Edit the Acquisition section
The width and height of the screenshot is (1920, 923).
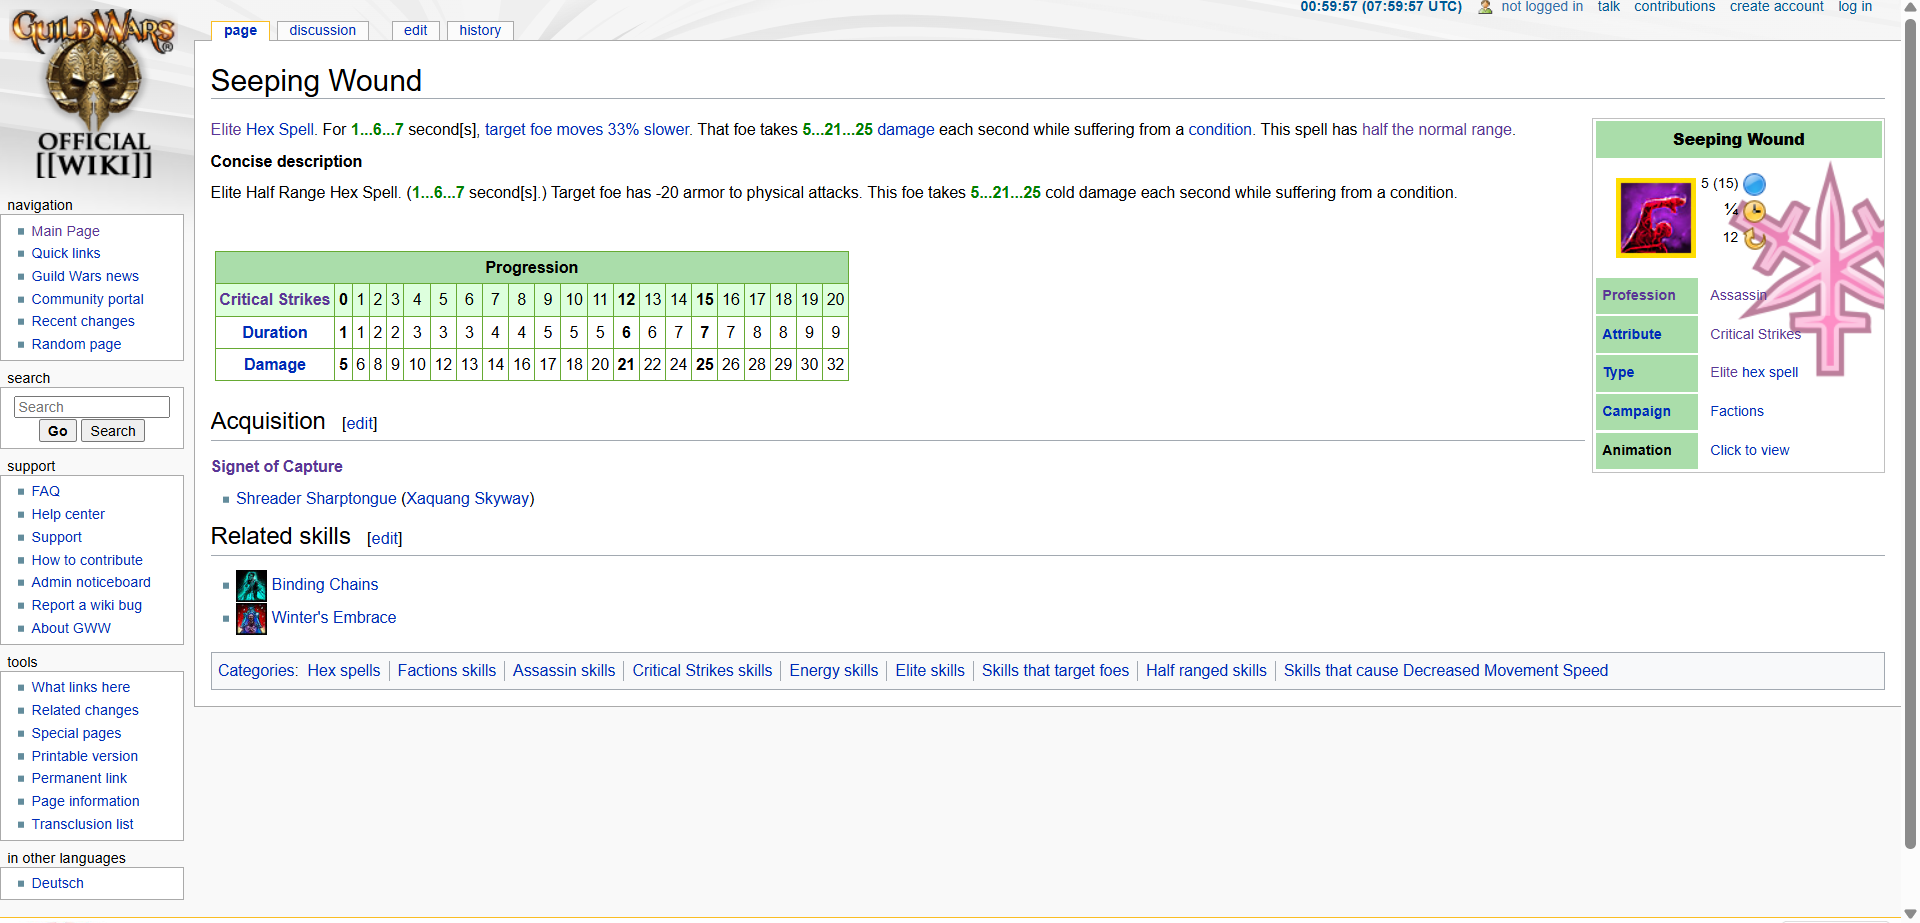tap(360, 424)
